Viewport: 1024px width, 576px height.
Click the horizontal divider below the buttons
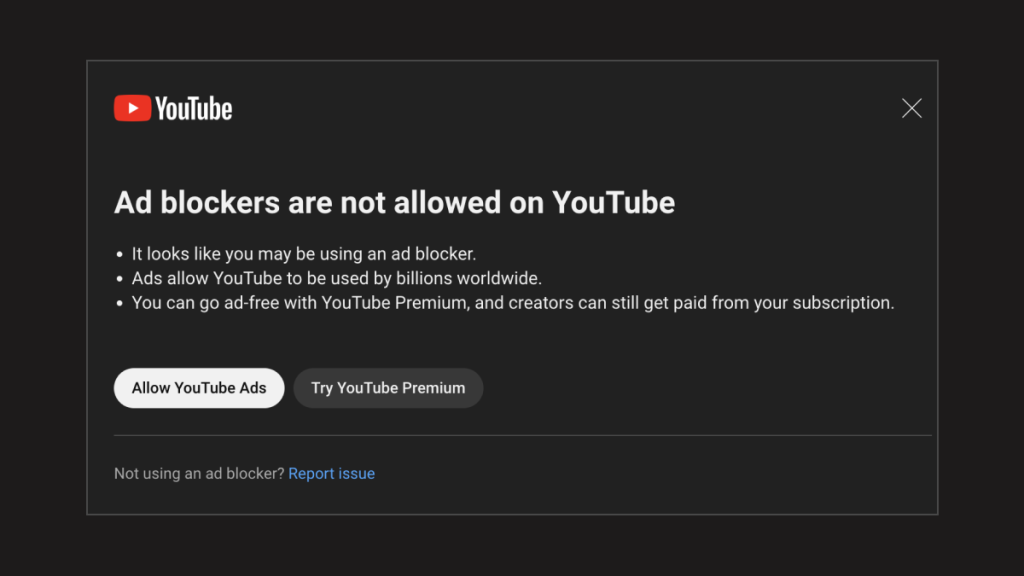(x=522, y=435)
